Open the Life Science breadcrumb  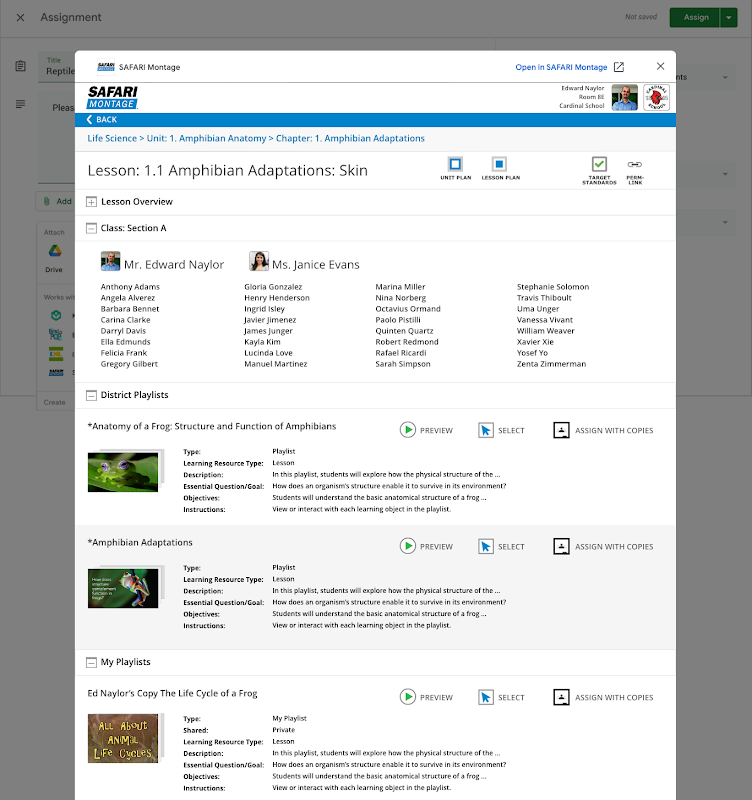tap(112, 138)
